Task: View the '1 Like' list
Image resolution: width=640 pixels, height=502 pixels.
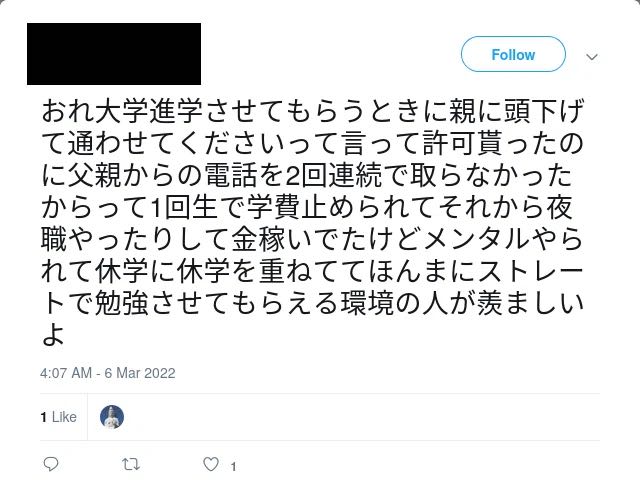Action: point(58,417)
